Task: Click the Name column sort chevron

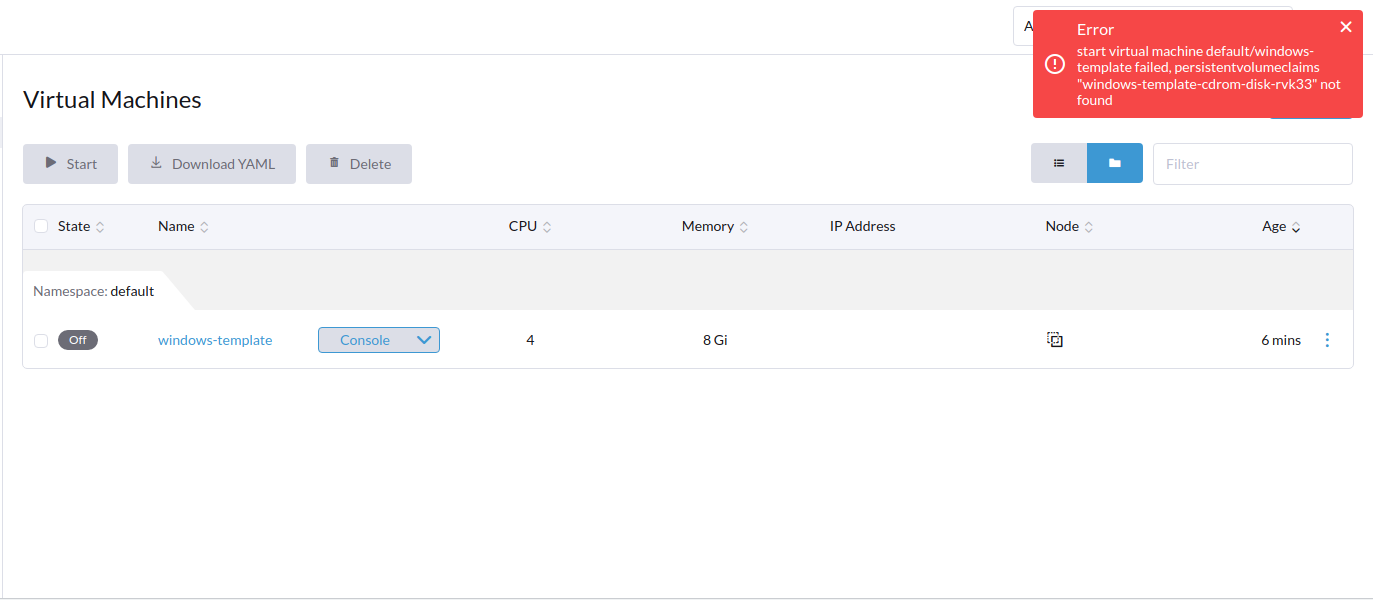Action: point(203,226)
